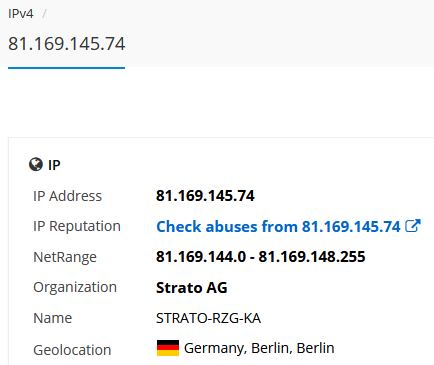This screenshot has height=365, width=434.
Task: Click the IP Address label
Action: click(x=67, y=196)
